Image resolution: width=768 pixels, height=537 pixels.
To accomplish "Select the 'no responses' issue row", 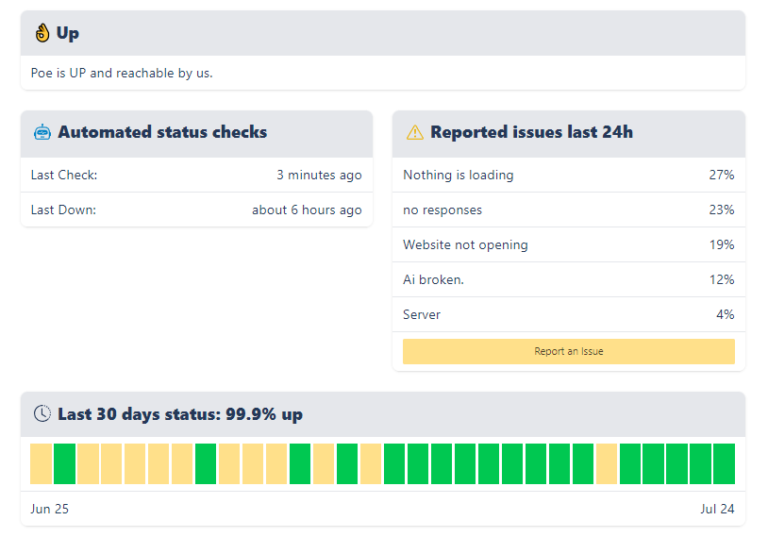I will click(568, 210).
